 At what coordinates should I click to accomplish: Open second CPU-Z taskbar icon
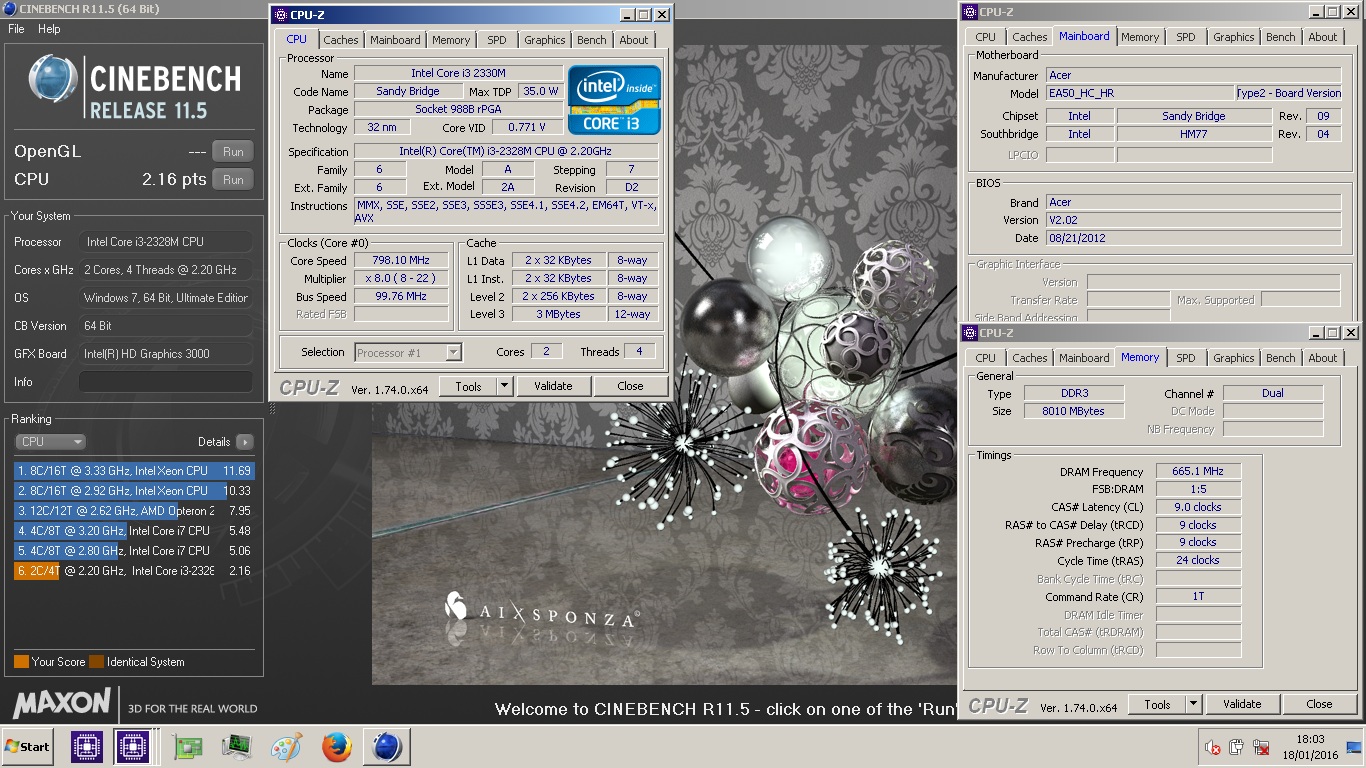pos(133,747)
